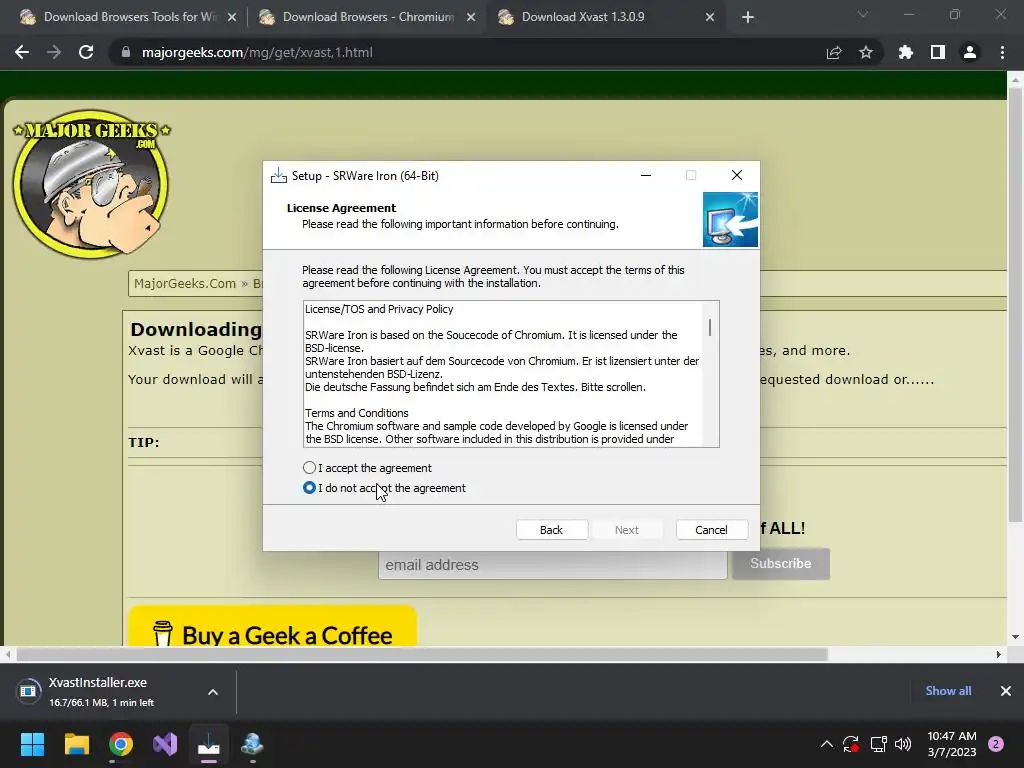Close the SRWare Iron setup window
This screenshot has height=768, width=1024.
click(x=737, y=175)
